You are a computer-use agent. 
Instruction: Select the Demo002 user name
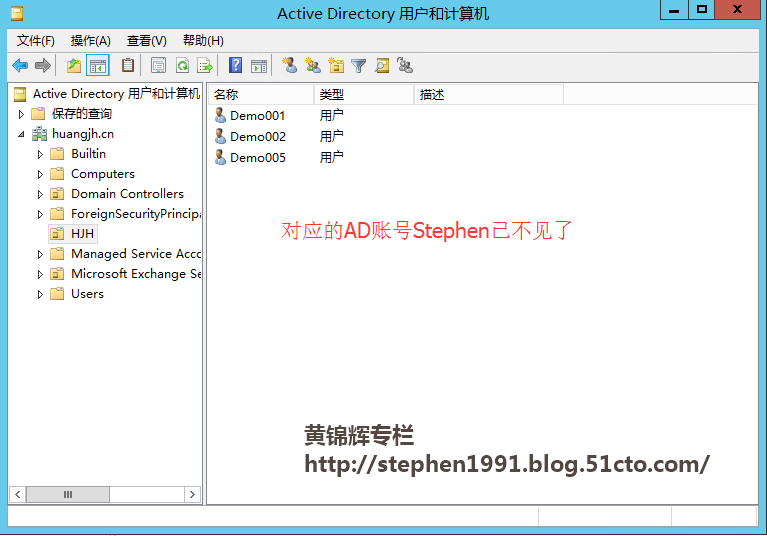(x=258, y=137)
